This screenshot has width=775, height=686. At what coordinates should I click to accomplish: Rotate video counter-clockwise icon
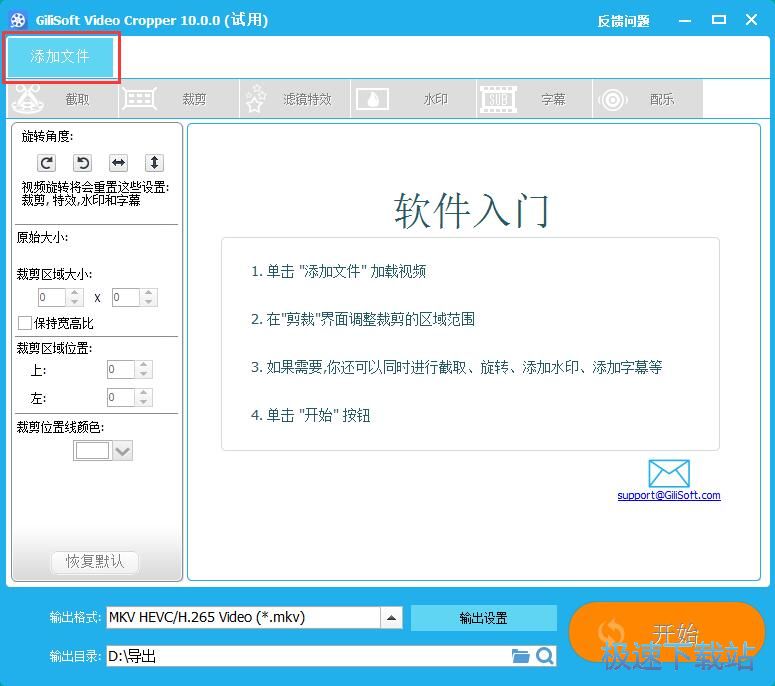(x=83, y=163)
